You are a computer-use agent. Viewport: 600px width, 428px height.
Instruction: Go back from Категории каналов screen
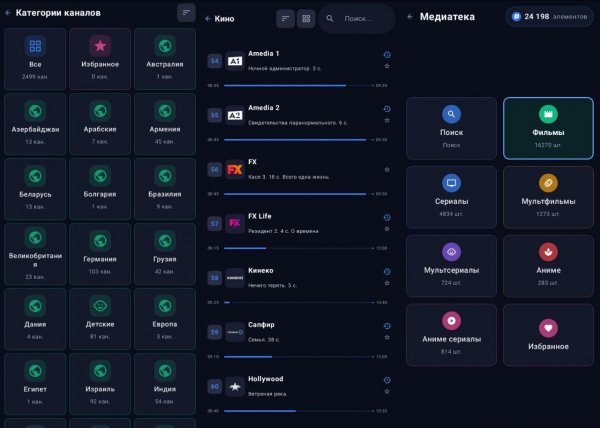click(8, 13)
